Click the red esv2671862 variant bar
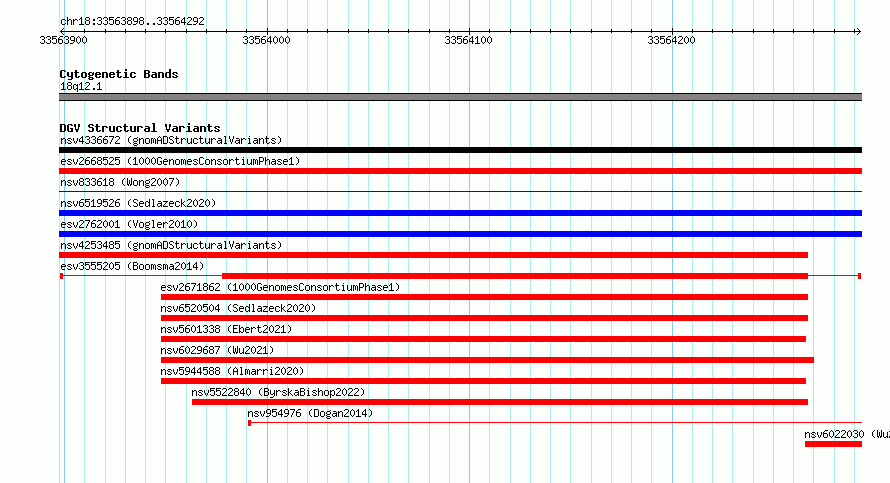The image size is (890, 483). click(484, 297)
